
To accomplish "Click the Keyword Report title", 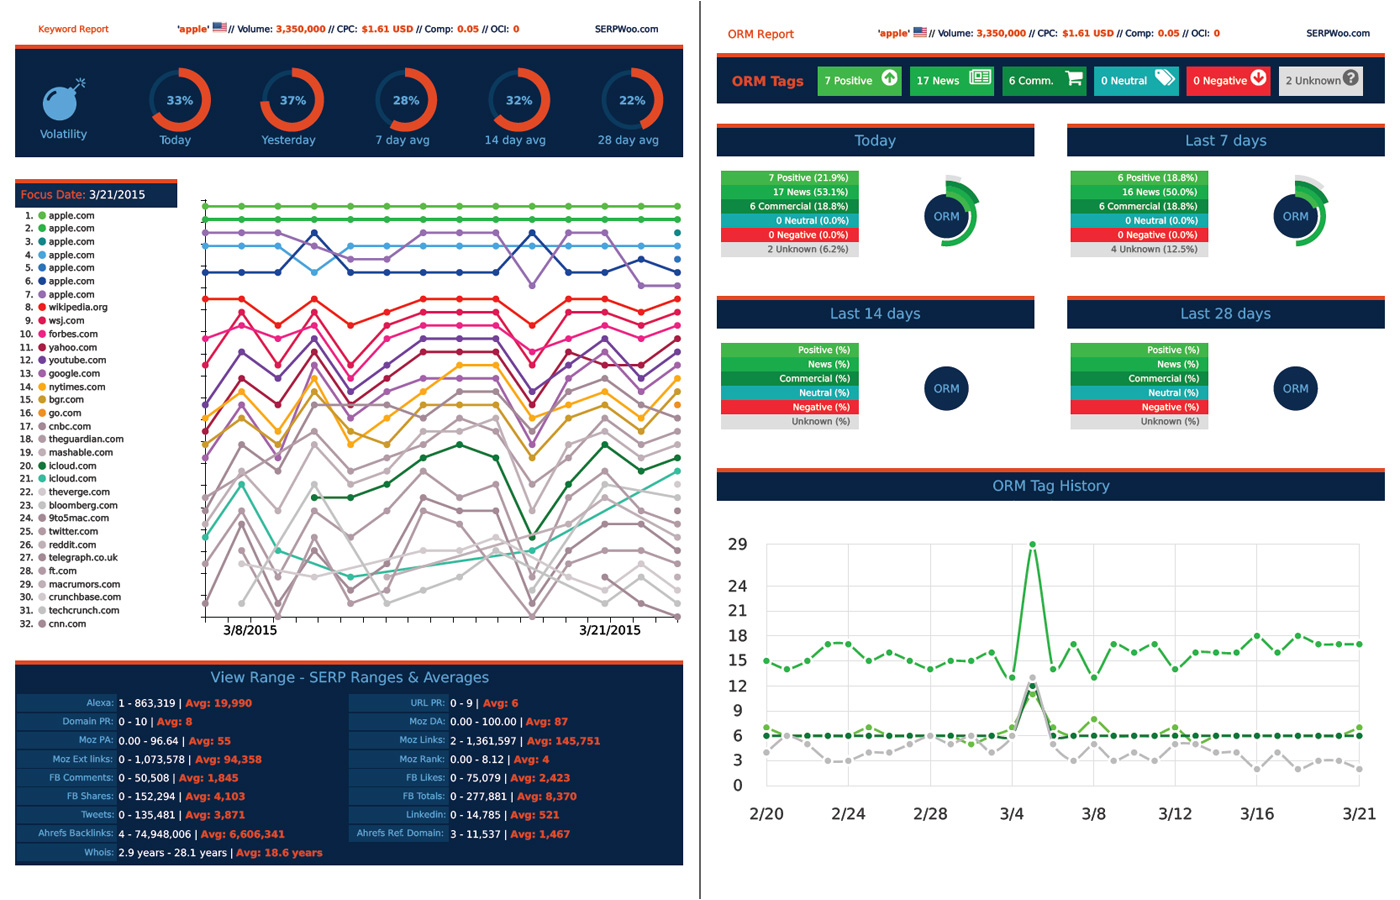I will click(73, 29).
